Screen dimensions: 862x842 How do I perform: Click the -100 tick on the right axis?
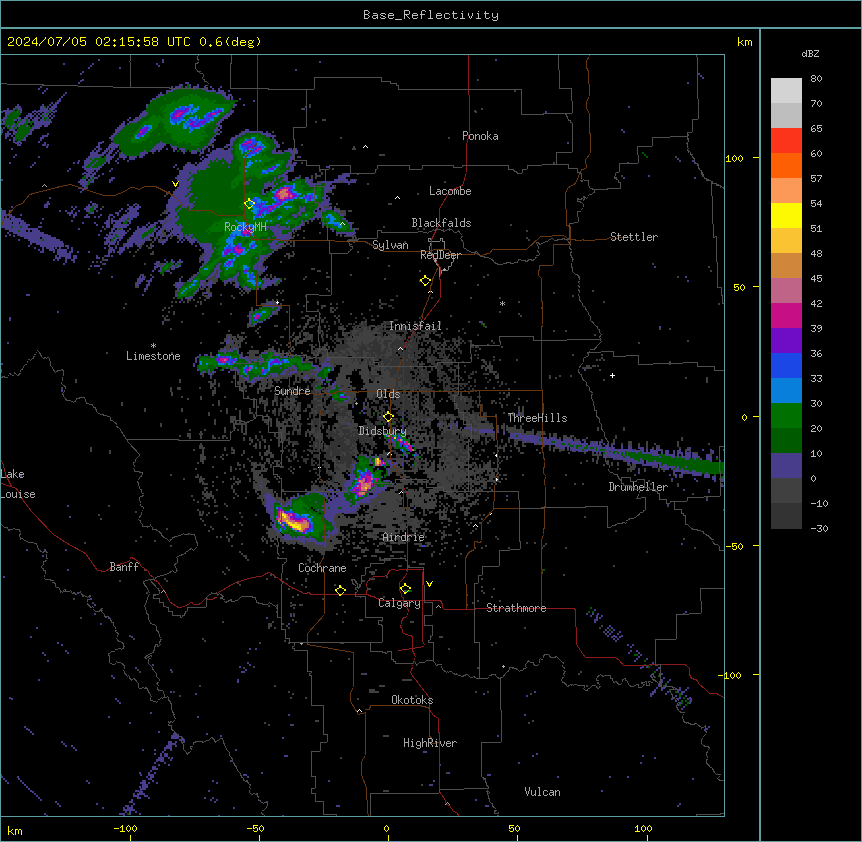pos(730,675)
